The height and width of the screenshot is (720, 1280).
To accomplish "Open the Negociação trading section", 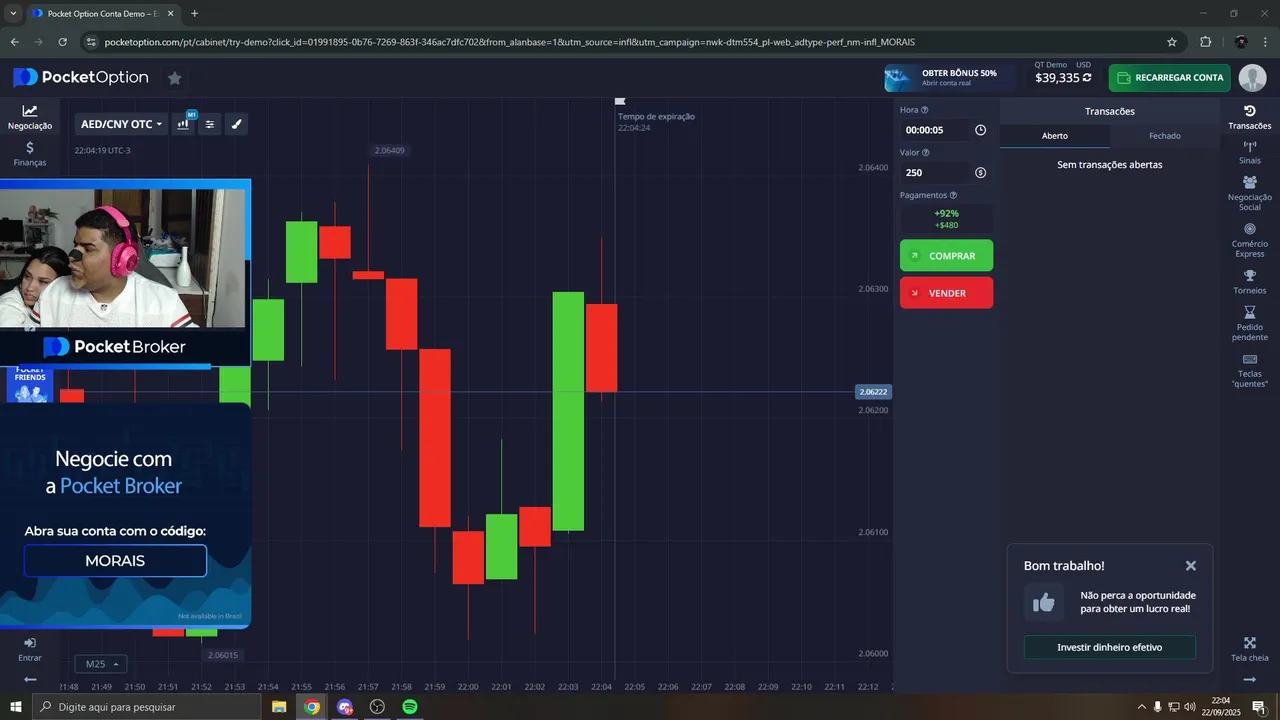I will (x=30, y=117).
